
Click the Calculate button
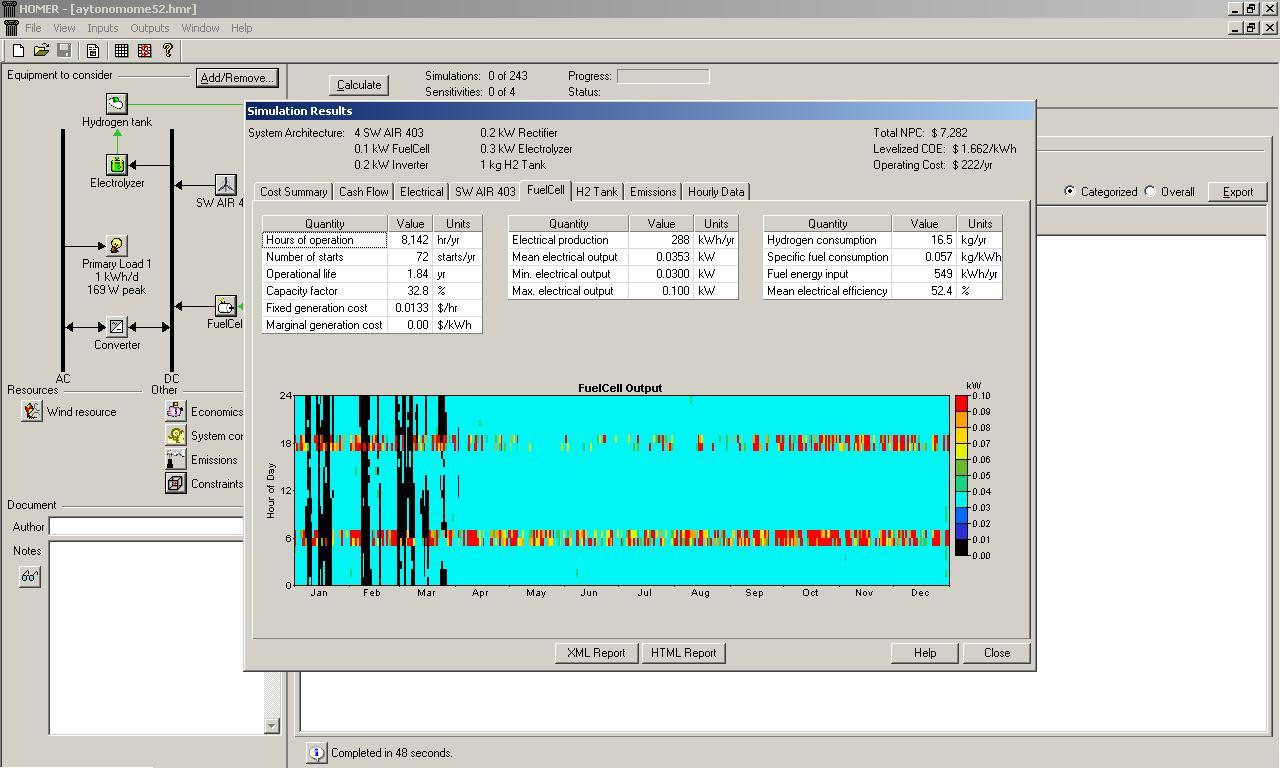click(x=359, y=85)
